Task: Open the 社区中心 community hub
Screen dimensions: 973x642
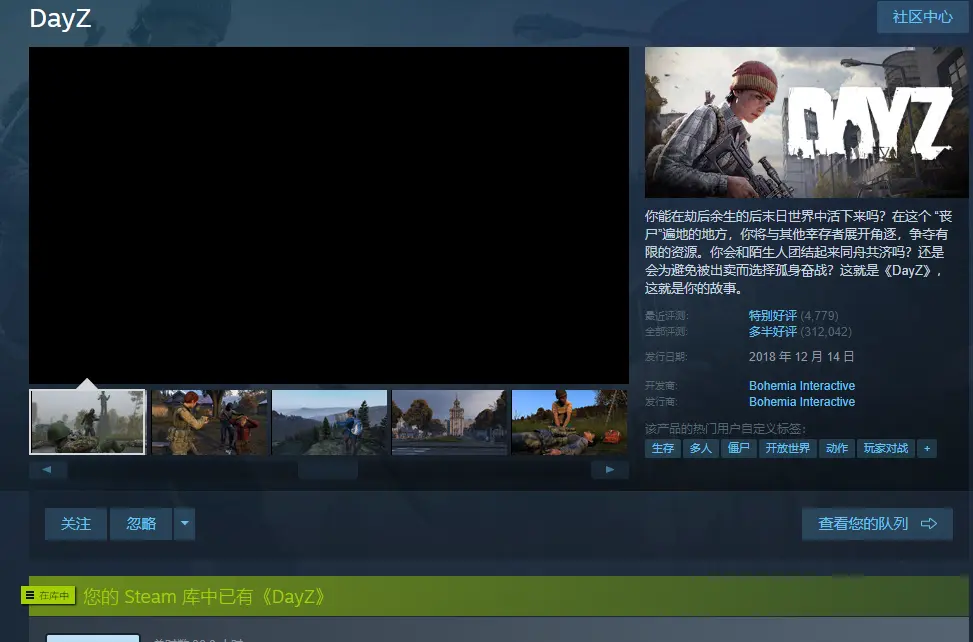Action: pos(922,17)
